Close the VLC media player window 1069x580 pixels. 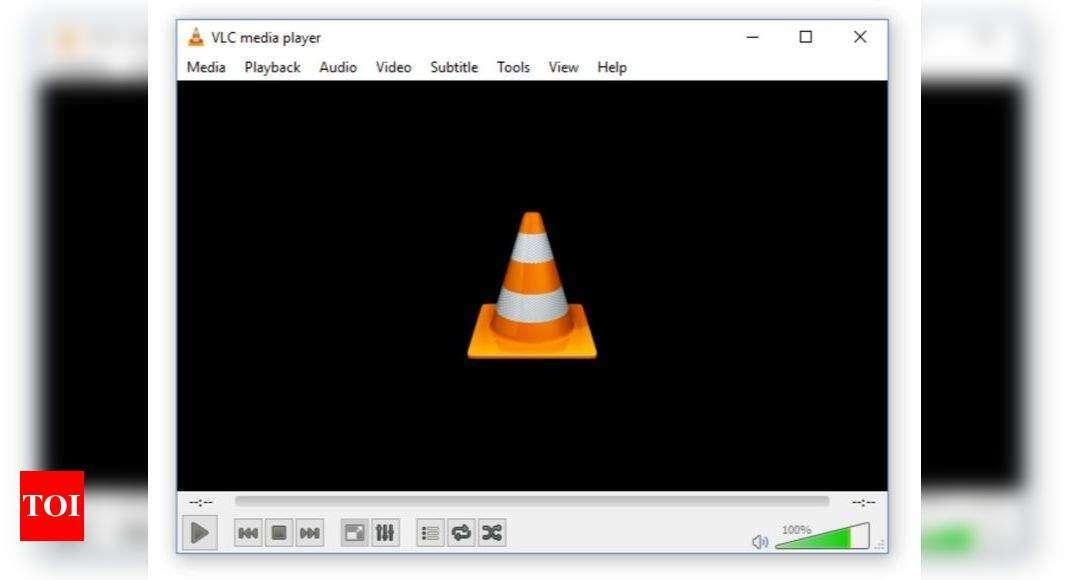pos(860,37)
